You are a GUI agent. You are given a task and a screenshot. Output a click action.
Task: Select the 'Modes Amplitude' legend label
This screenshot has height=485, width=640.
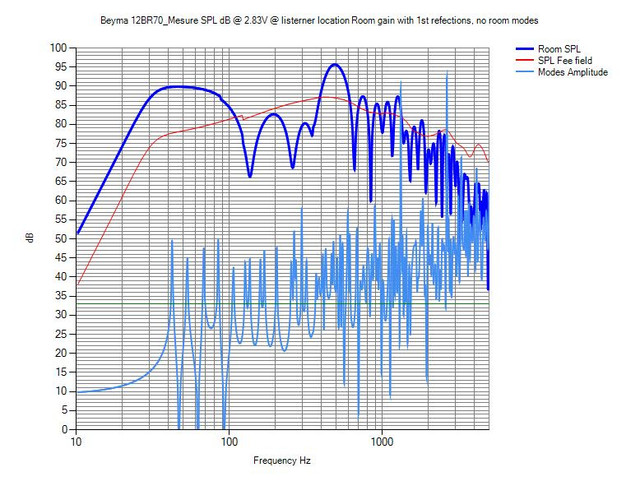(x=573, y=72)
